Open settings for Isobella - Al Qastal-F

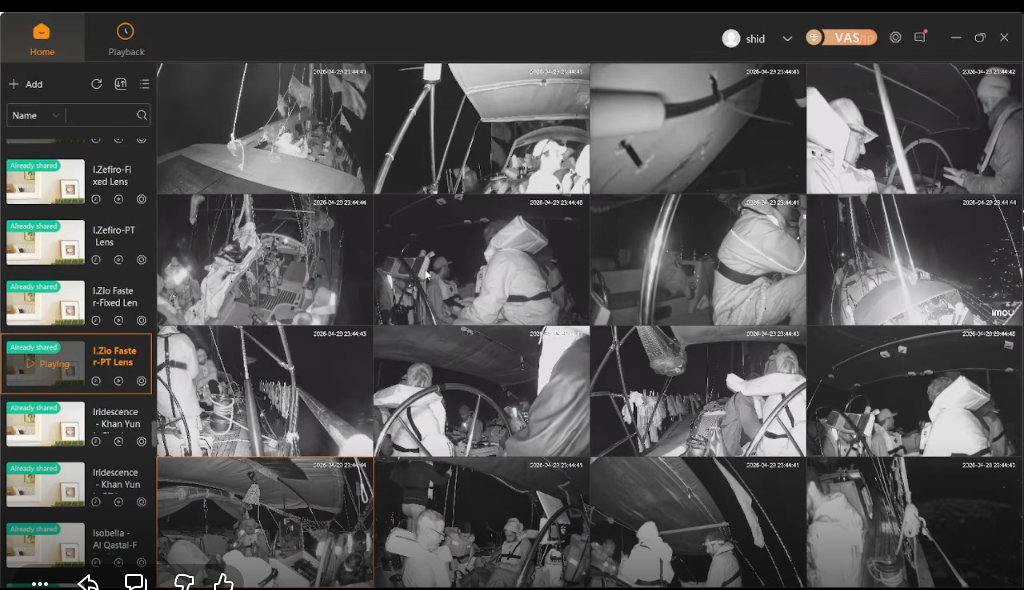[141, 562]
